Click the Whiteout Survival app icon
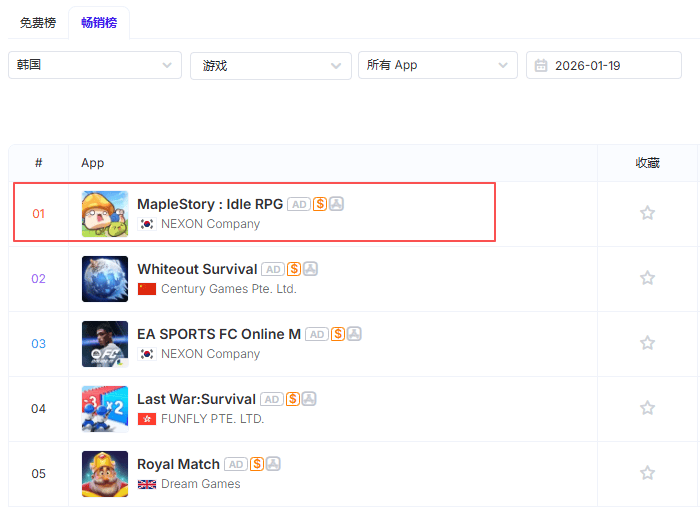The width and height of the screenshot is (700, 507). (105, 278)
